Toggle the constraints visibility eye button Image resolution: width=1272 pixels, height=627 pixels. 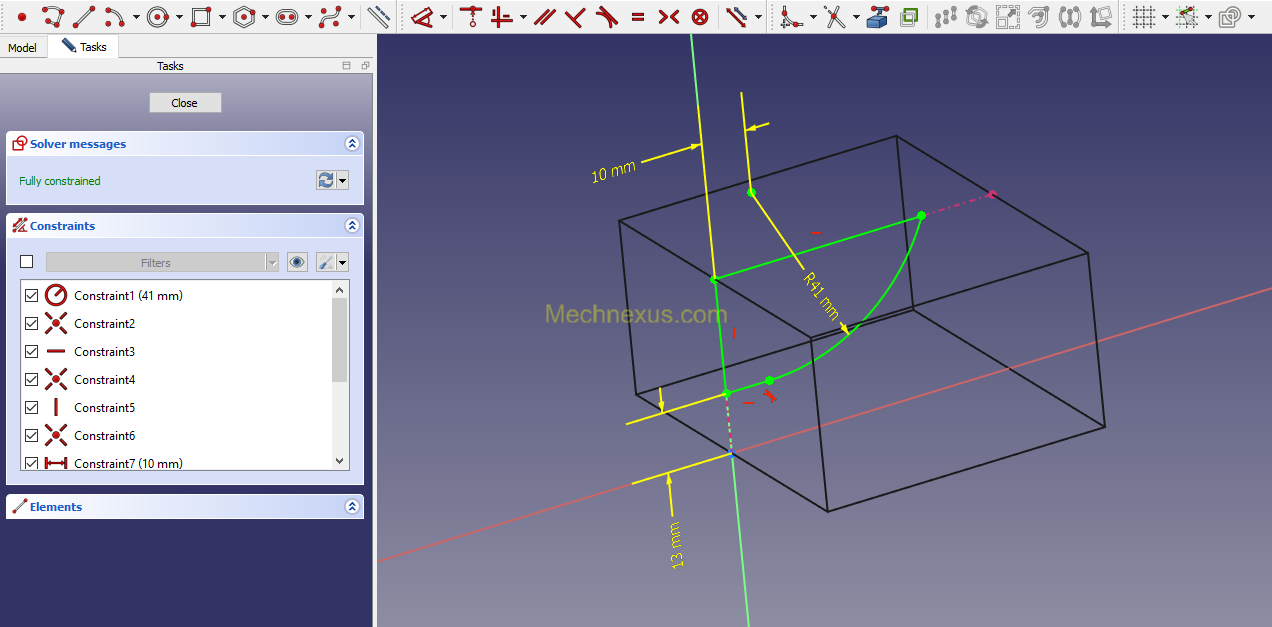click(297, 262)
